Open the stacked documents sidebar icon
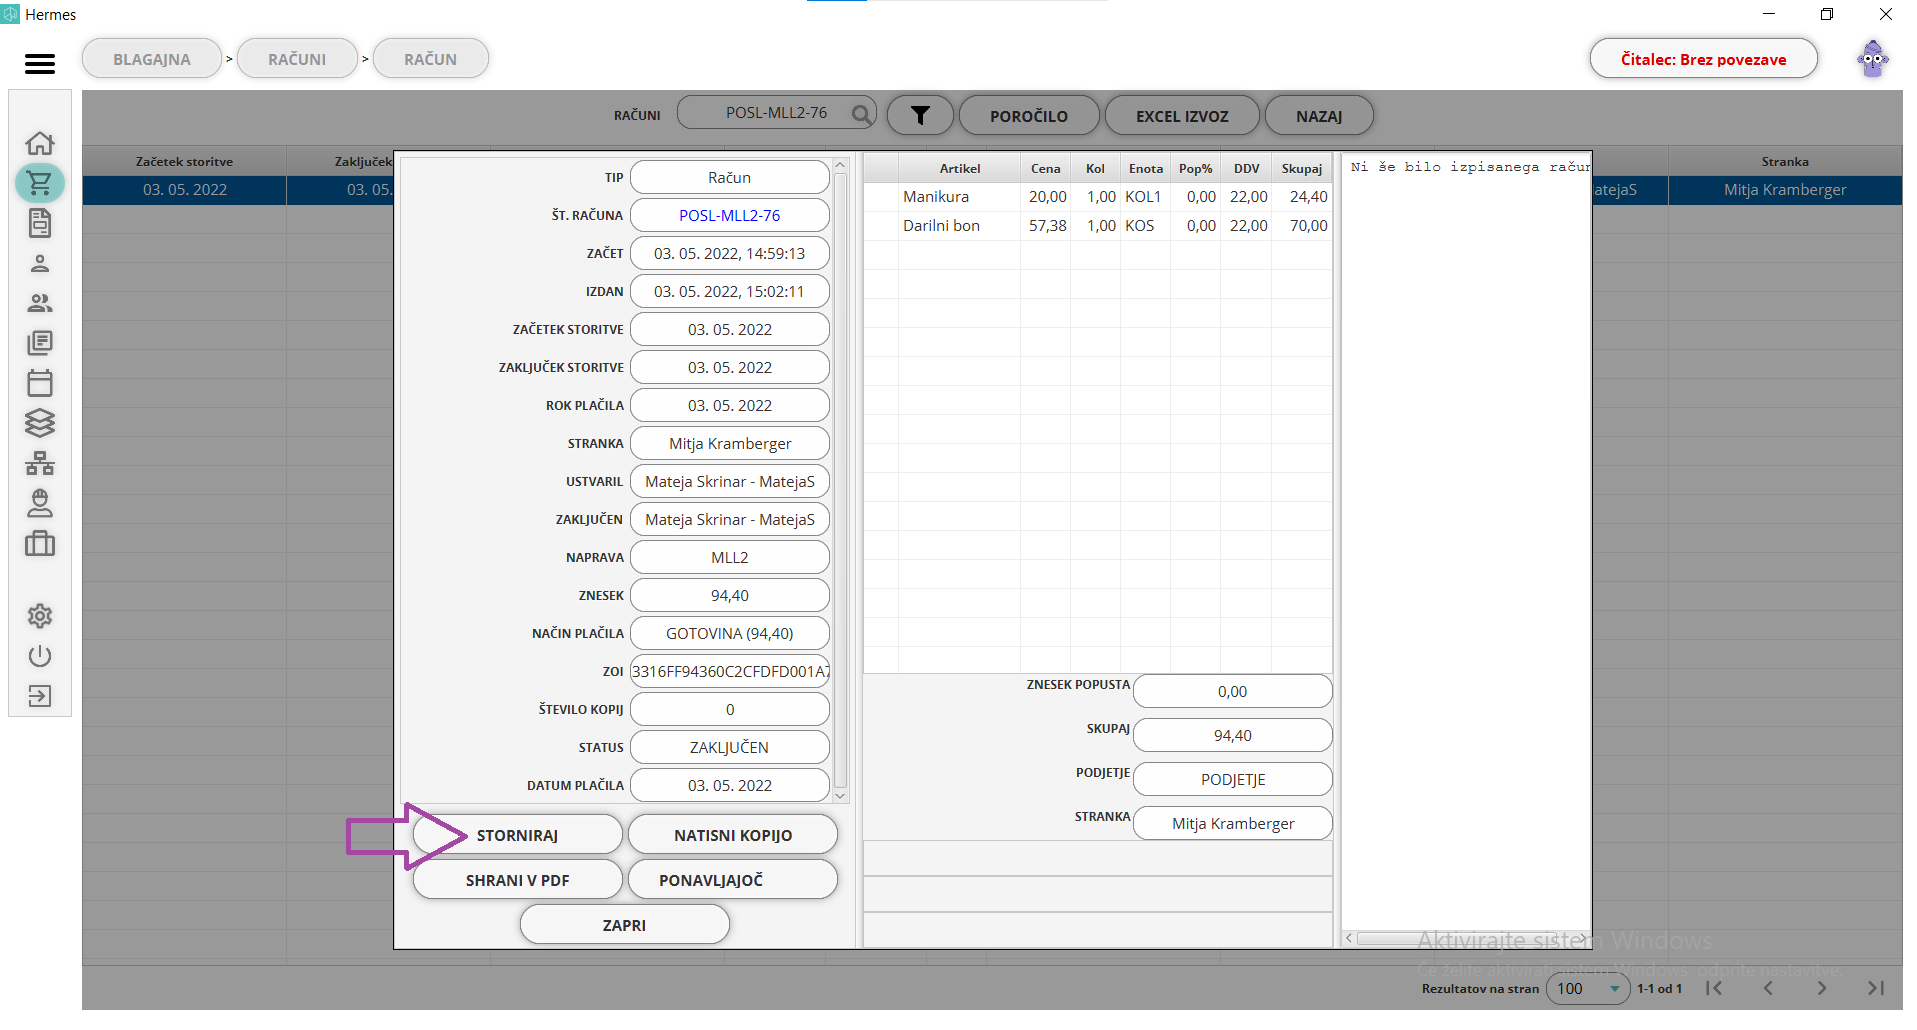This screenshot has height=1030, width=1917. (x=40, y=343)
